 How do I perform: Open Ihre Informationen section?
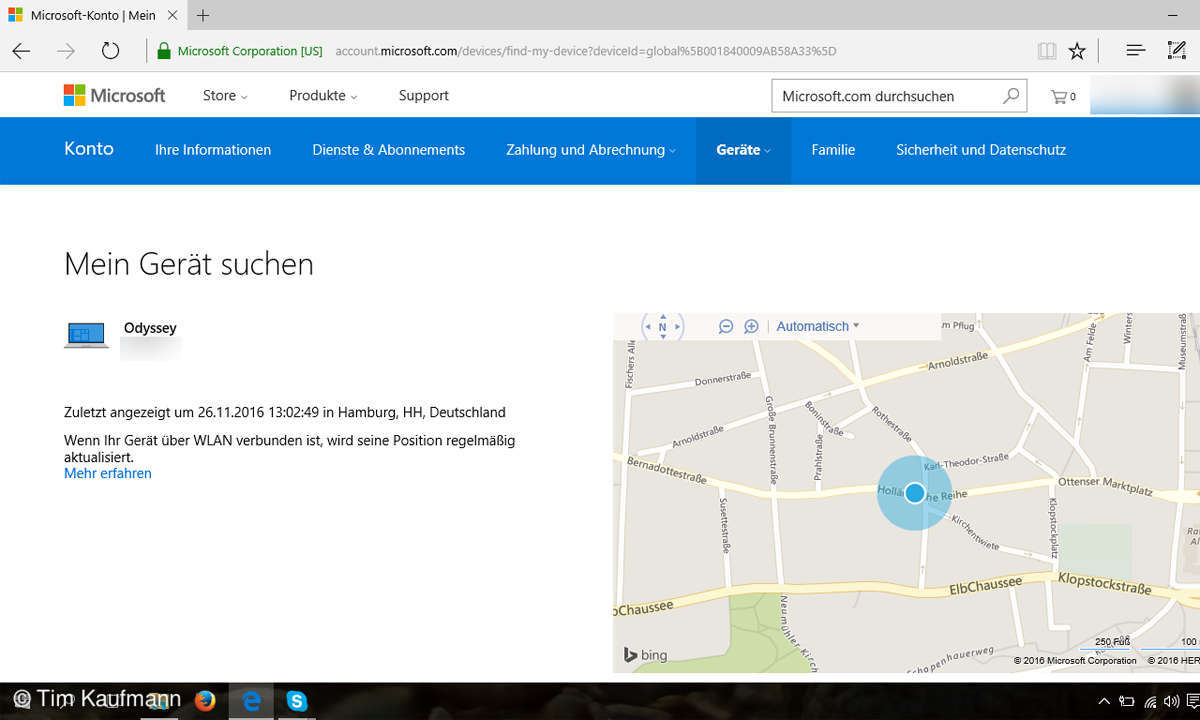pos(213,150)
